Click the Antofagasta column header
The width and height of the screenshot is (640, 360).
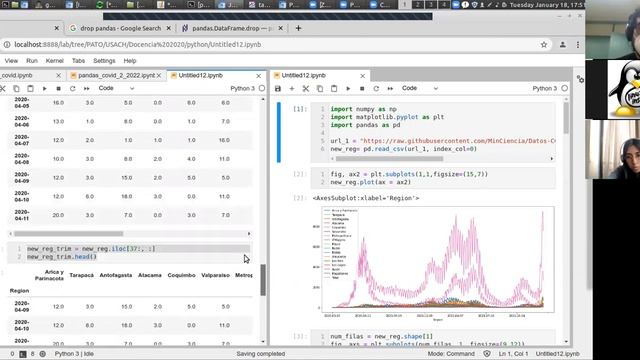tap(116, 276)
